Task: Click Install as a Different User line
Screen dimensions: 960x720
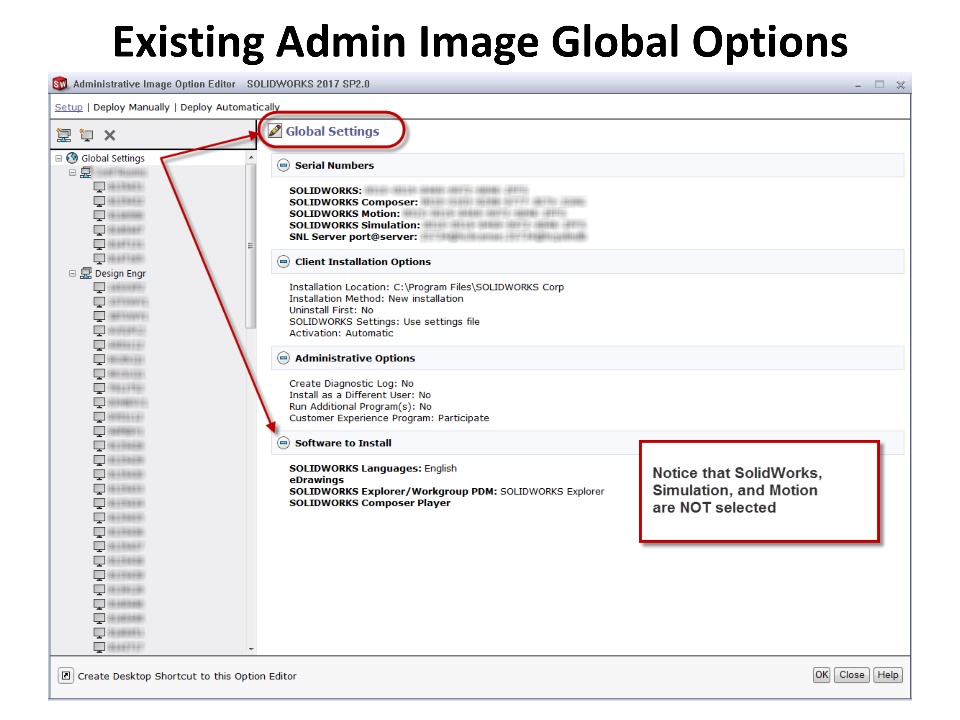Action: tap(360, 395)
